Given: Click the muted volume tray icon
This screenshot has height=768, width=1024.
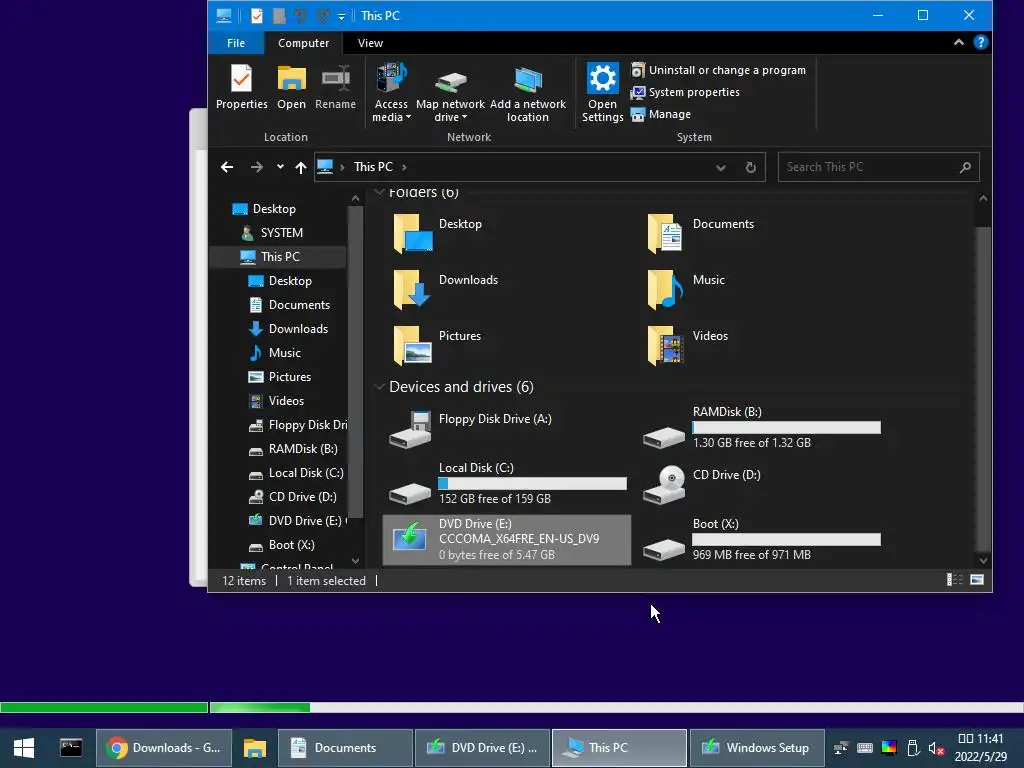Looking at the screenshot, I should click(936, 748).
